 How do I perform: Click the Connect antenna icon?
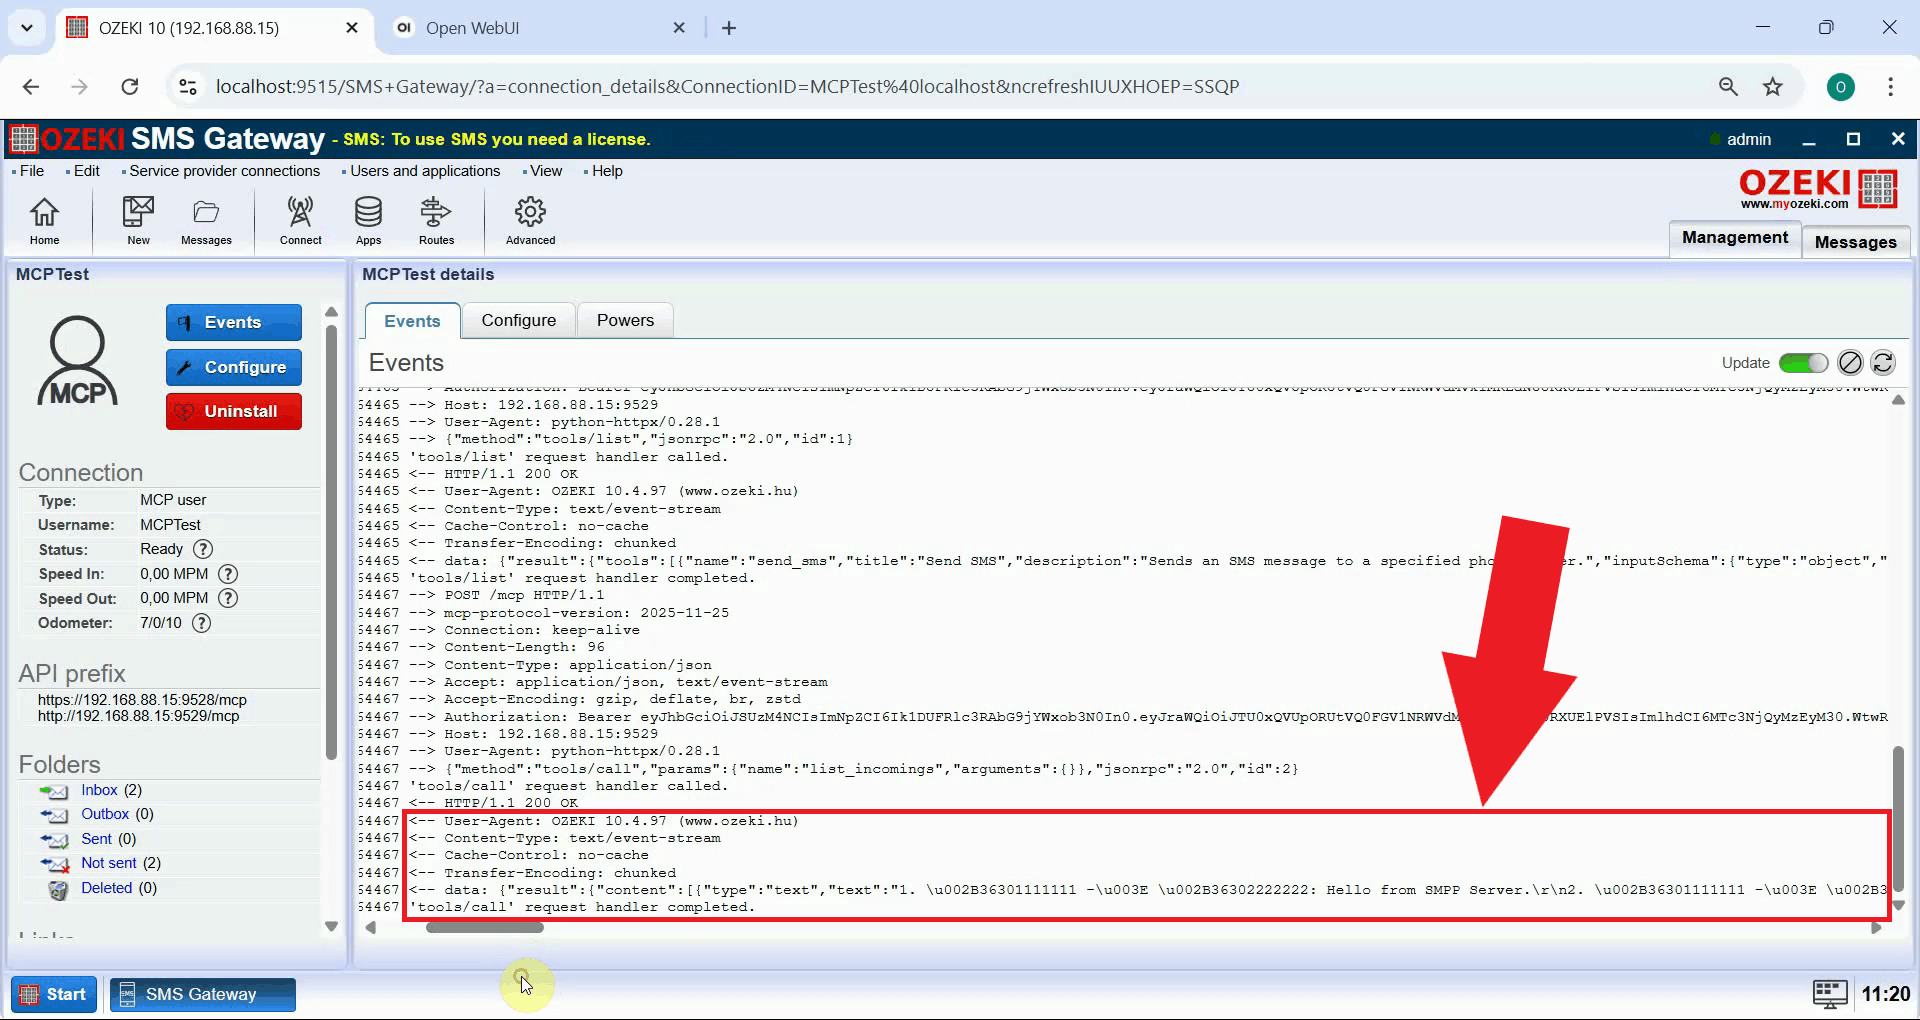click(x=300, y=220)
